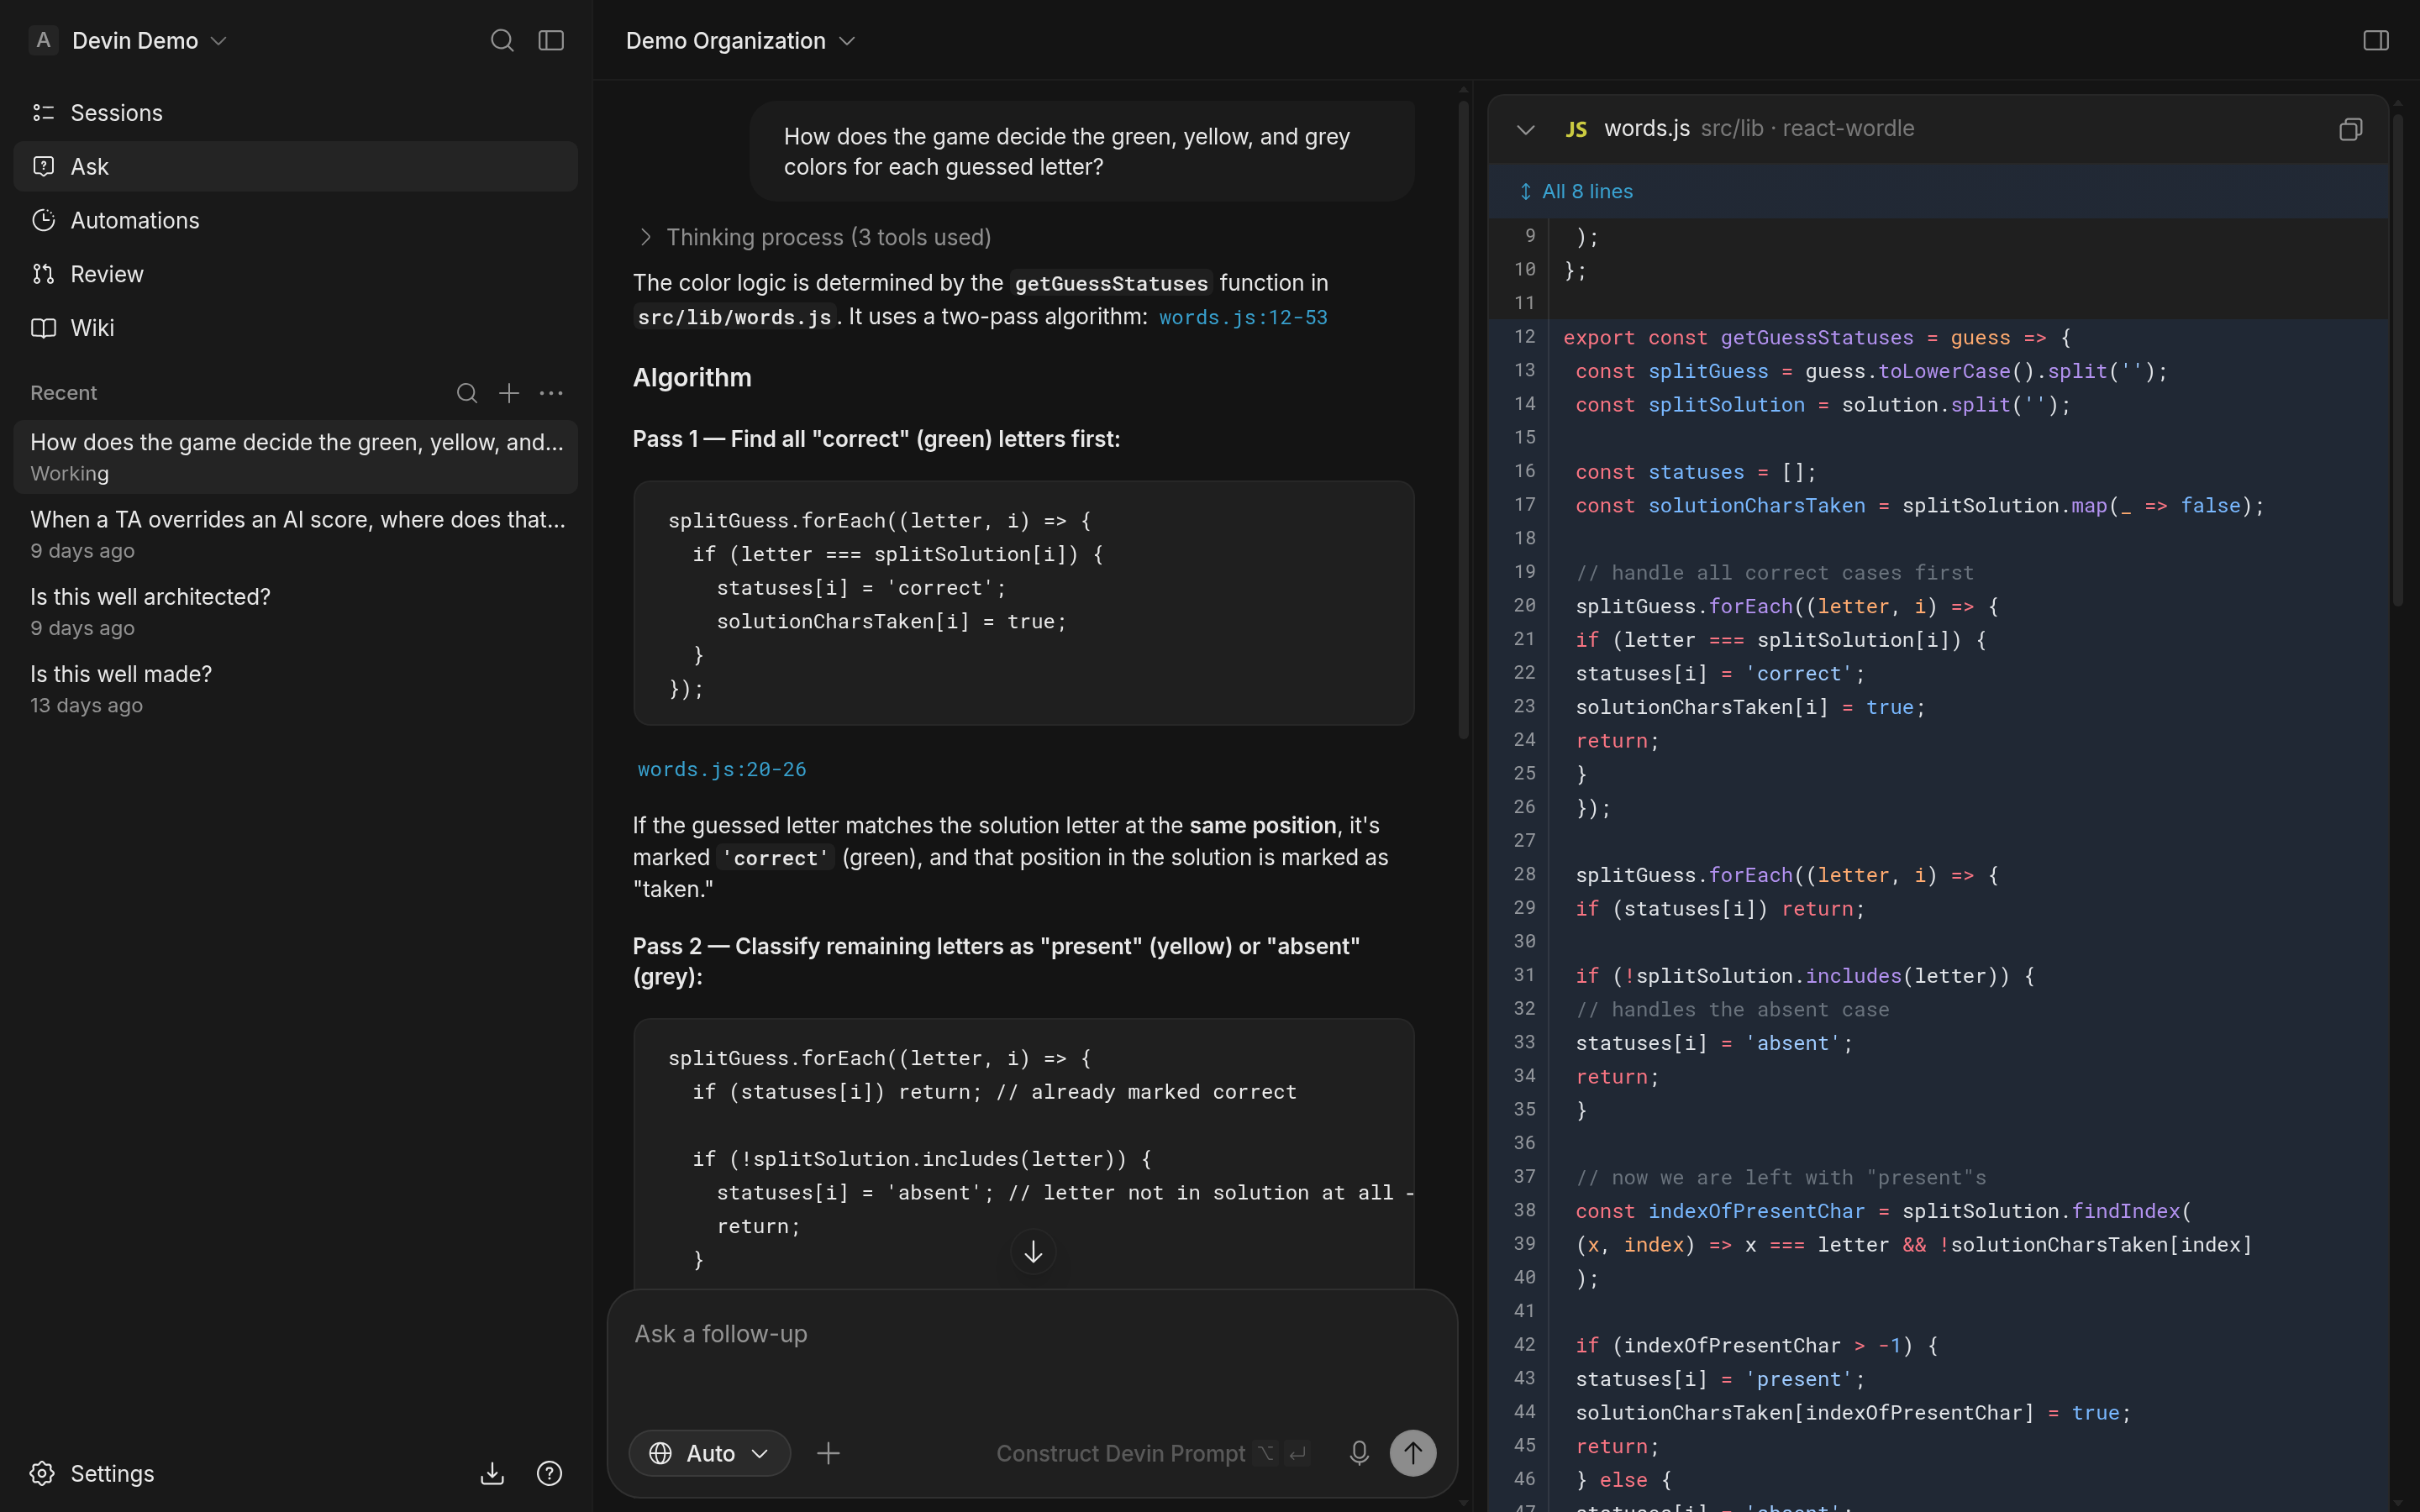Open Sessions page
The width and height of the screenshot is (2420, 1512).
pos(295,112)
